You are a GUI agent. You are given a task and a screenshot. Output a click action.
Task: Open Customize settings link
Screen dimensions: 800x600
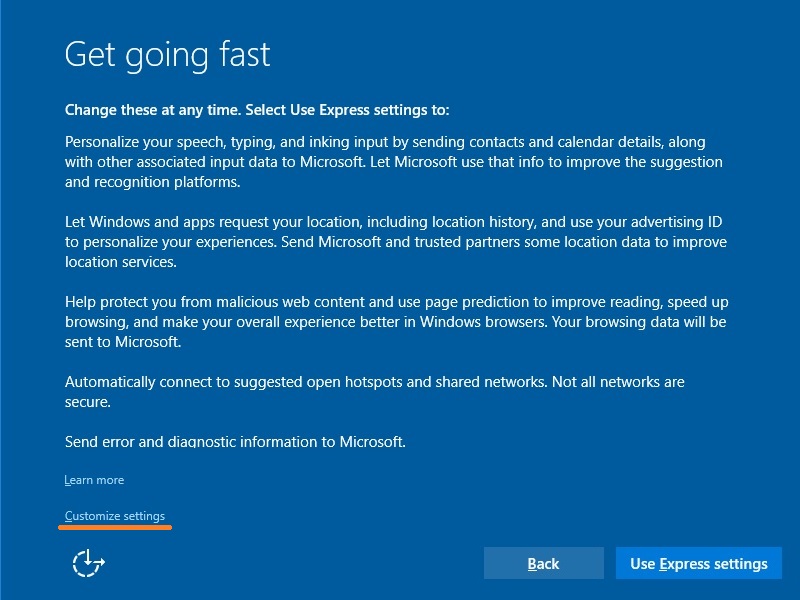pyautogui.click(x=115, y=516)
